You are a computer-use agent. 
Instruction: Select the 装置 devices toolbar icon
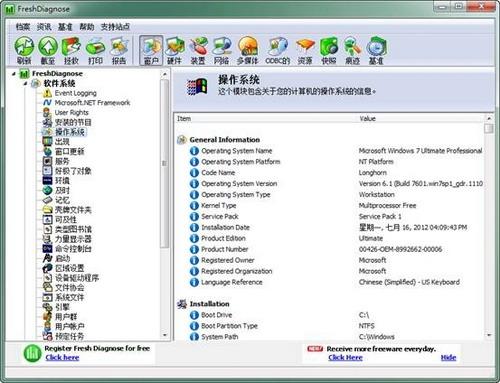(x=198, y=50)
